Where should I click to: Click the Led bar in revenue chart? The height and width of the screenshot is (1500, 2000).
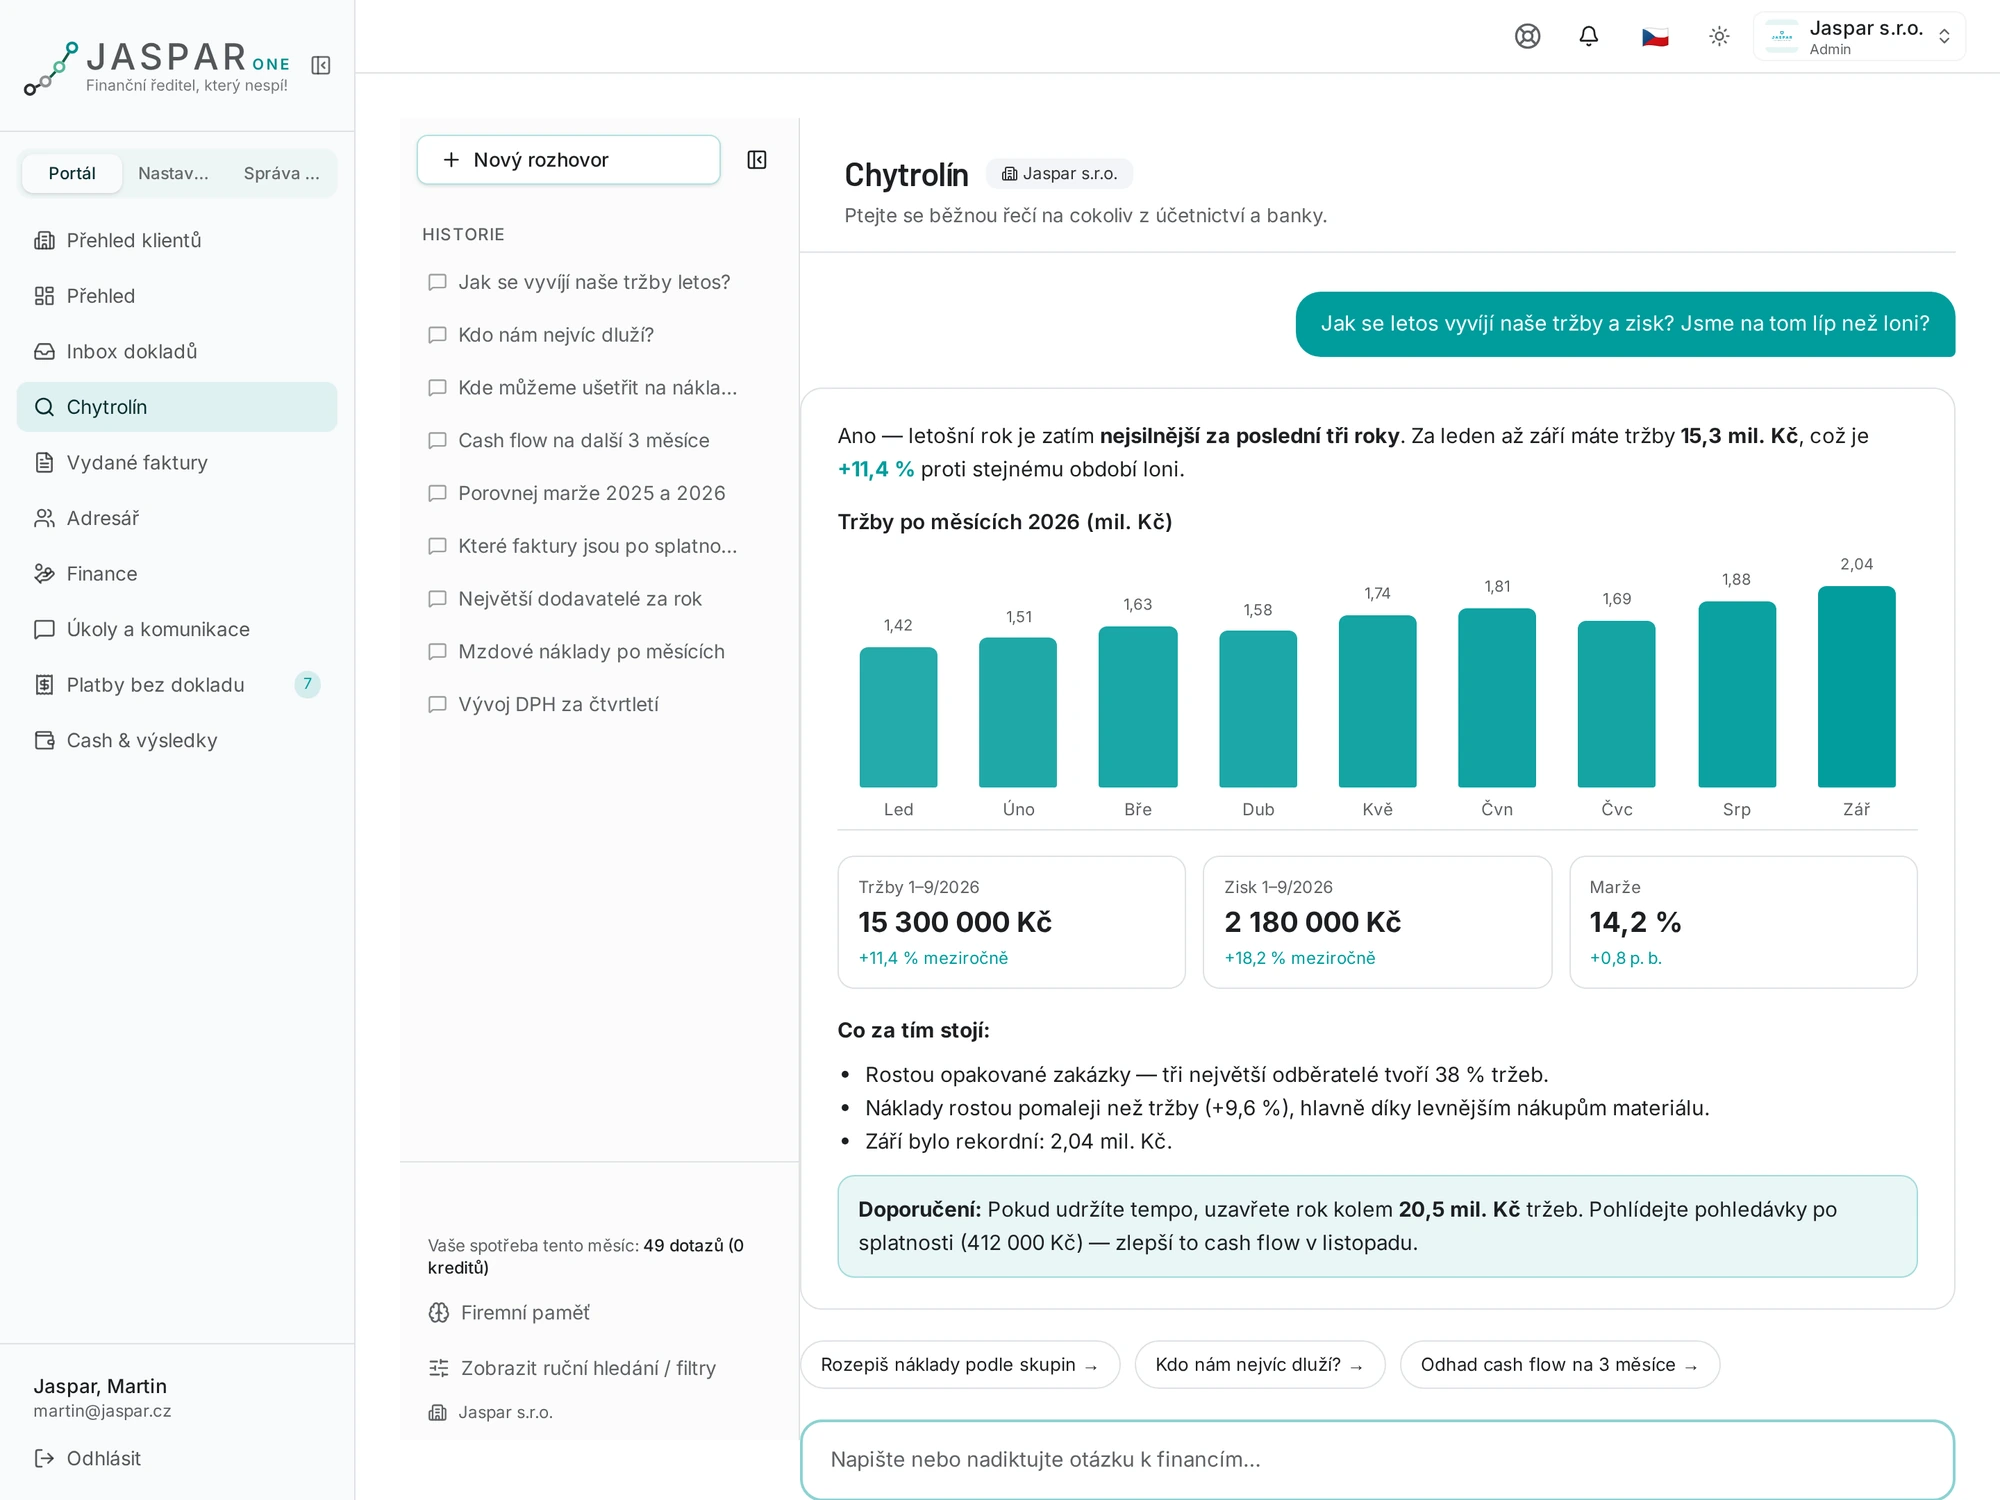coord(898,718)
